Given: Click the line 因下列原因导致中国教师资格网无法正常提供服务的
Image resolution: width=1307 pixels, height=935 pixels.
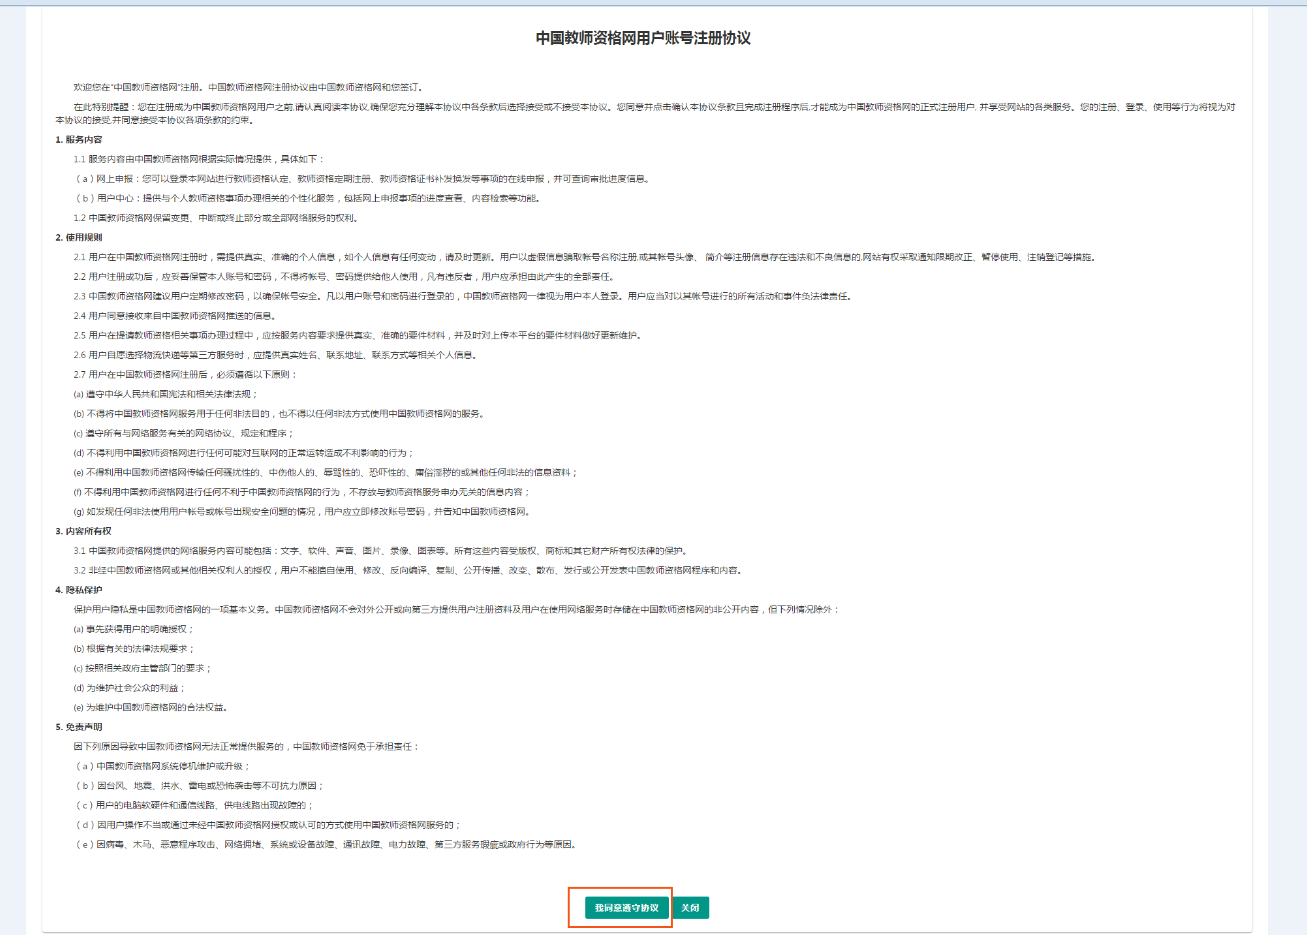Looking at the screenshot, I should coord(247,746).
